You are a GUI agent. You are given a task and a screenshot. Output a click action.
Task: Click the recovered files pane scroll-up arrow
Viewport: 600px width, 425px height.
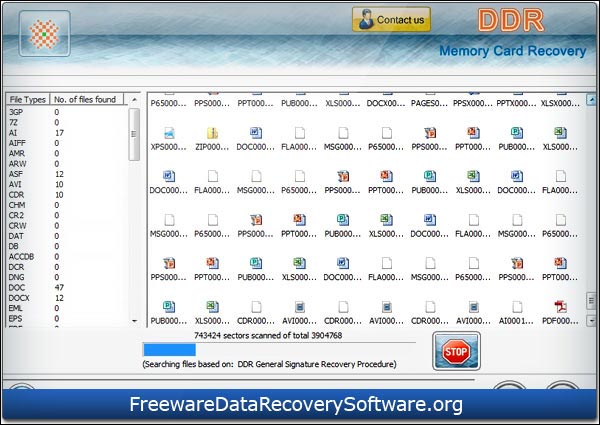[591, 100]
